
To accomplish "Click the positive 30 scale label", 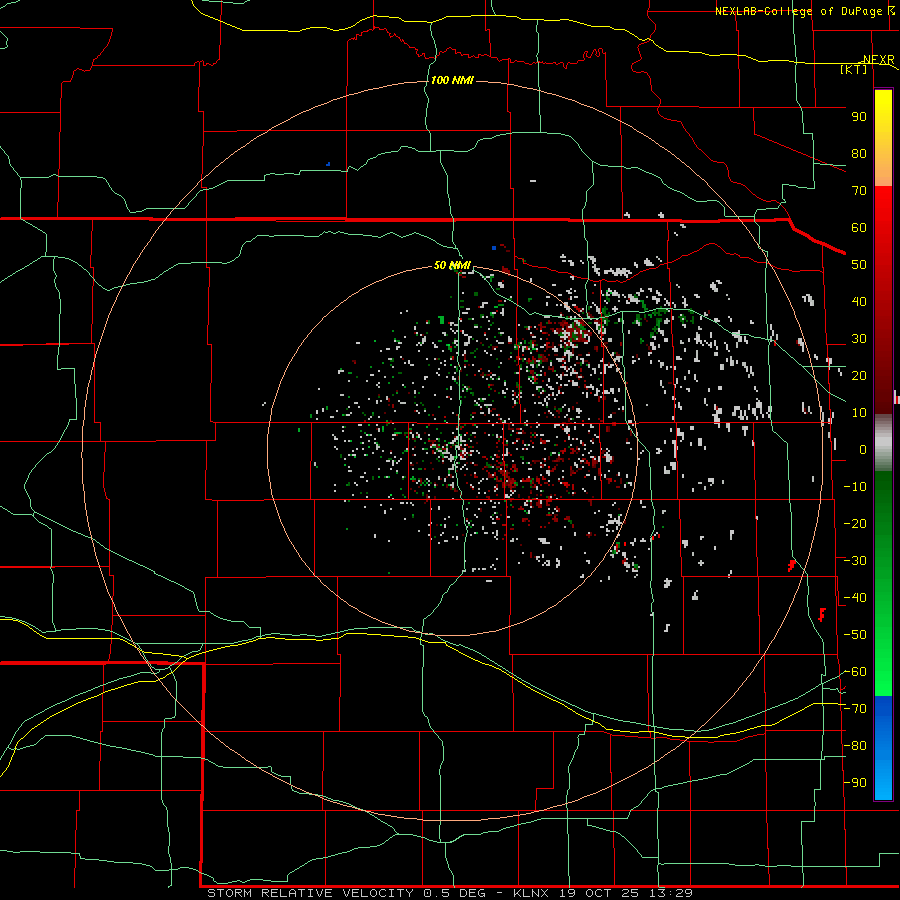I will point(859,339).
